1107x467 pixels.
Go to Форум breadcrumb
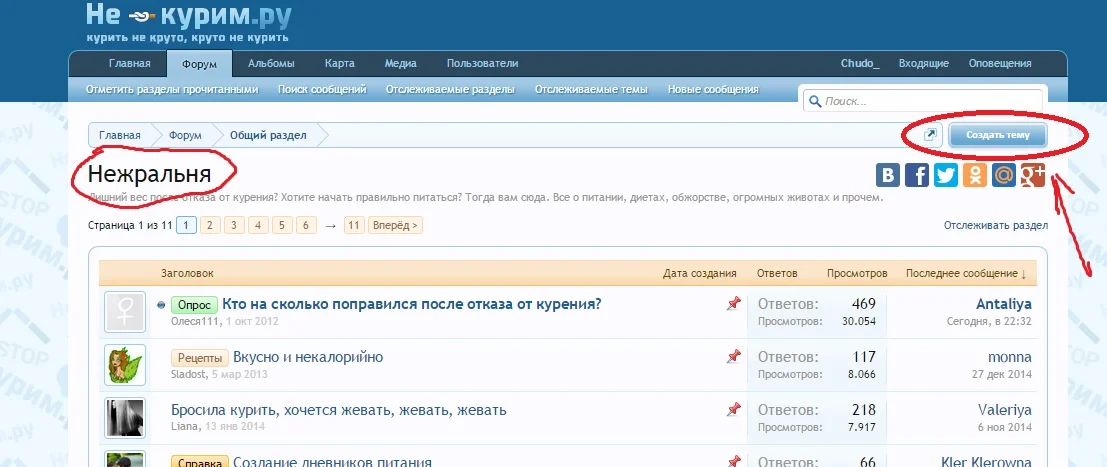185,135
